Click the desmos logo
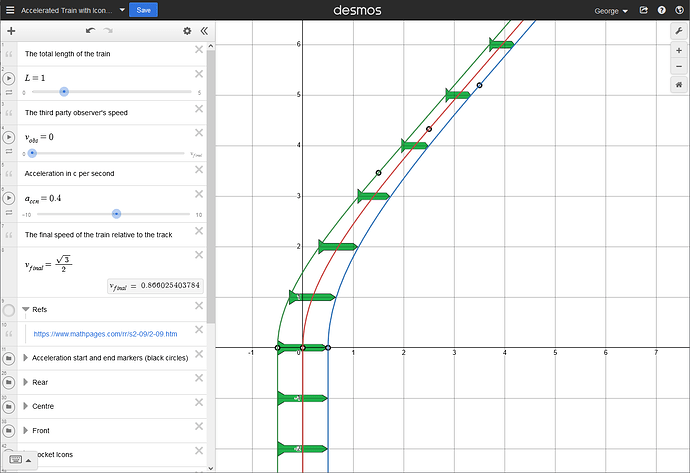The image size is (690, 473). [x=357, y=10]
